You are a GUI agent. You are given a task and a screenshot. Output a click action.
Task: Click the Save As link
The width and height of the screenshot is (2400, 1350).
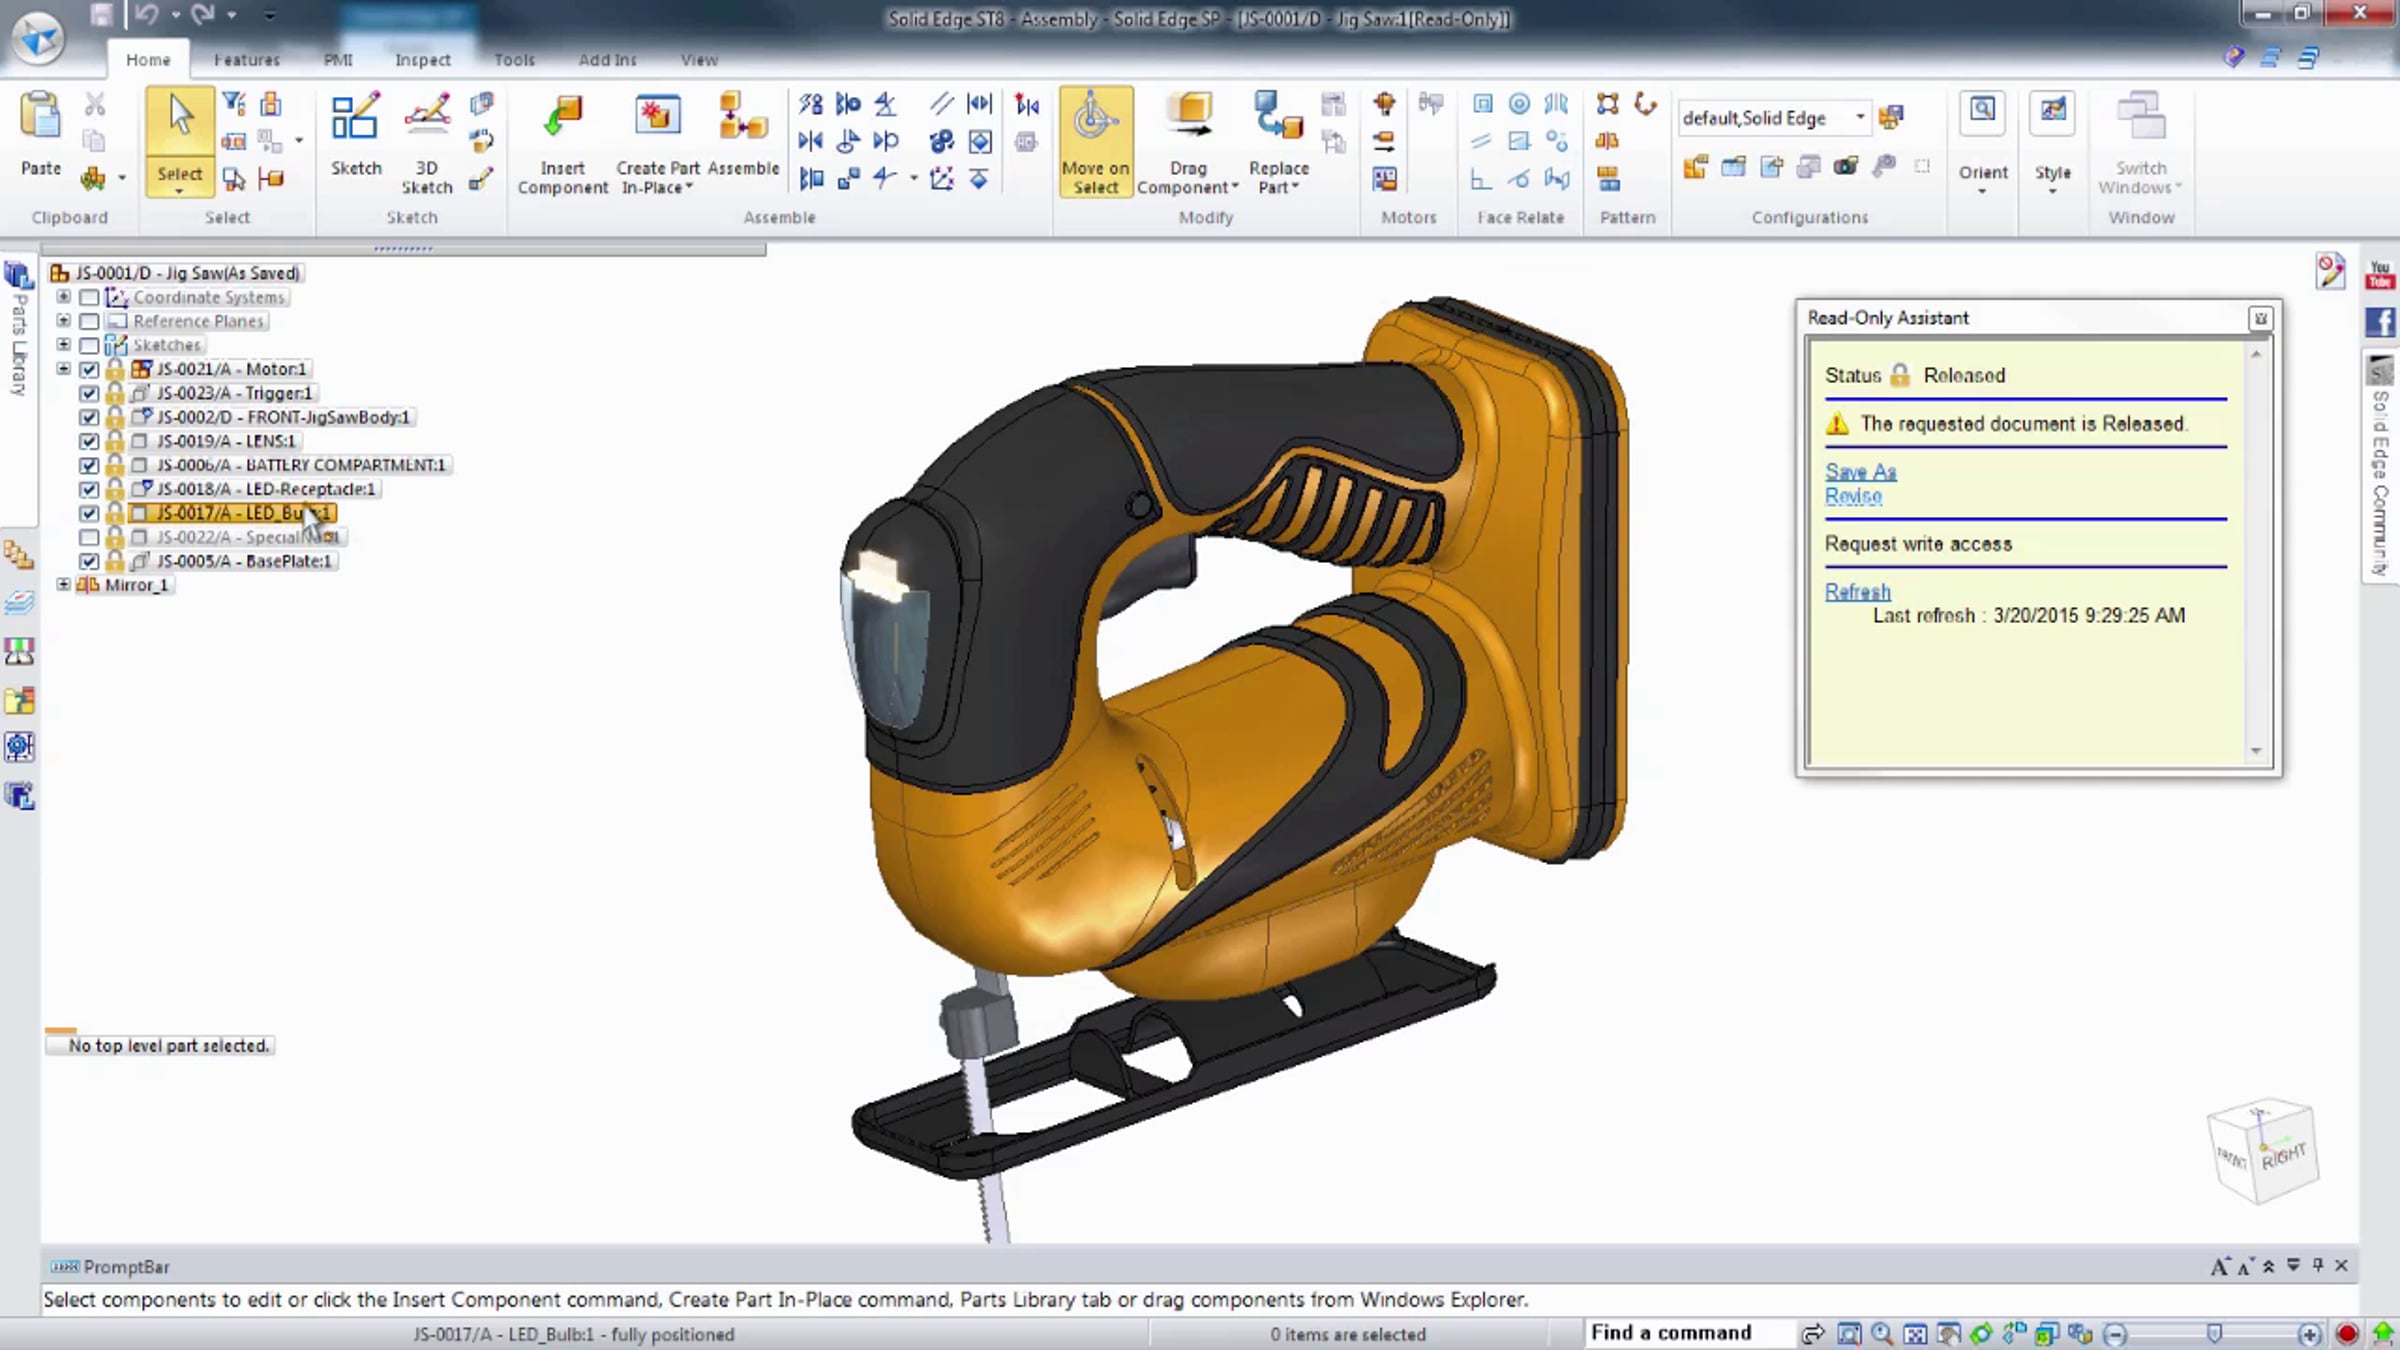click(1860, 471)
